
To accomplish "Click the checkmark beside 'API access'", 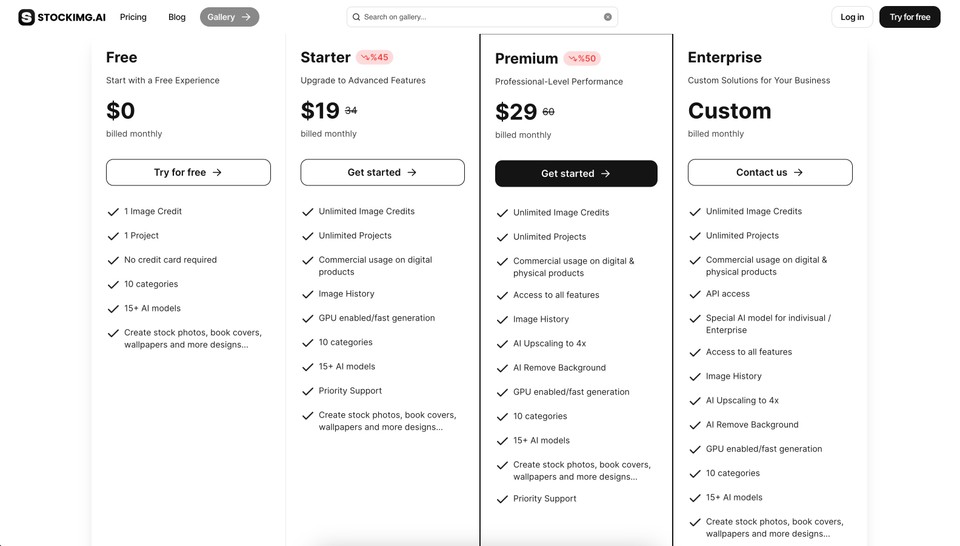I will coord(695,294).
